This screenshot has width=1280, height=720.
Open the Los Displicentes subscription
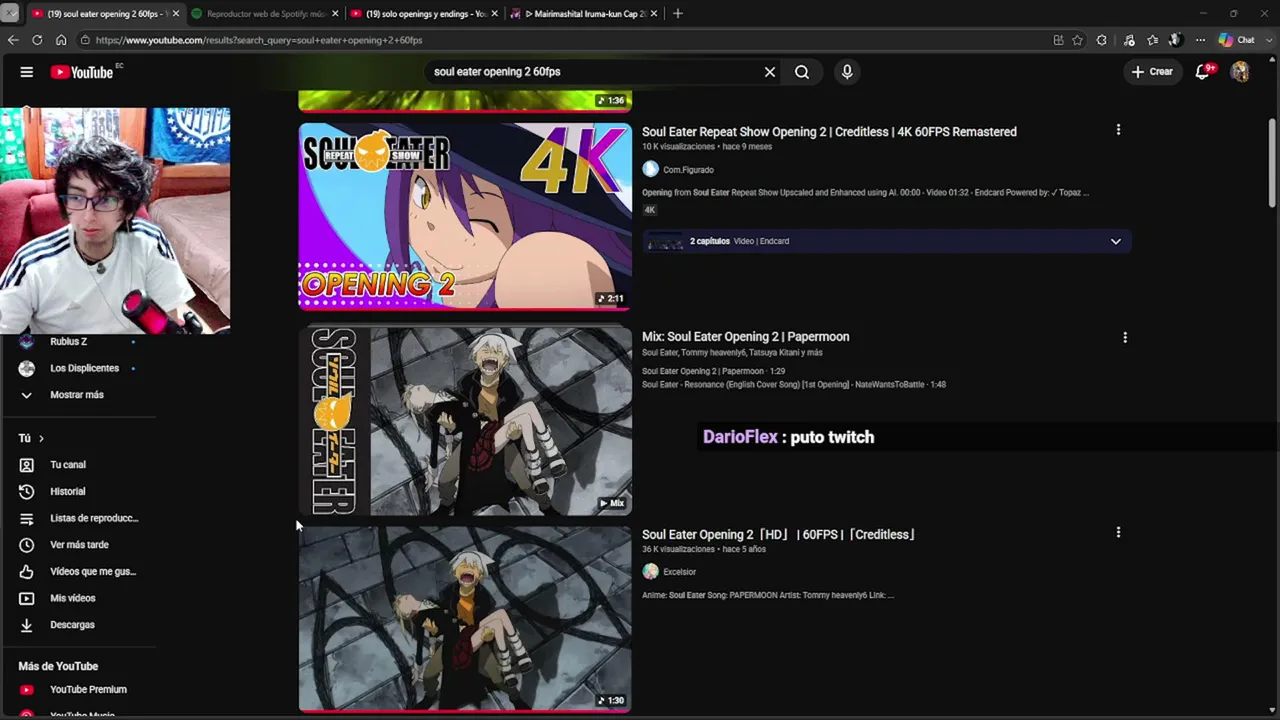pos(86,368)
